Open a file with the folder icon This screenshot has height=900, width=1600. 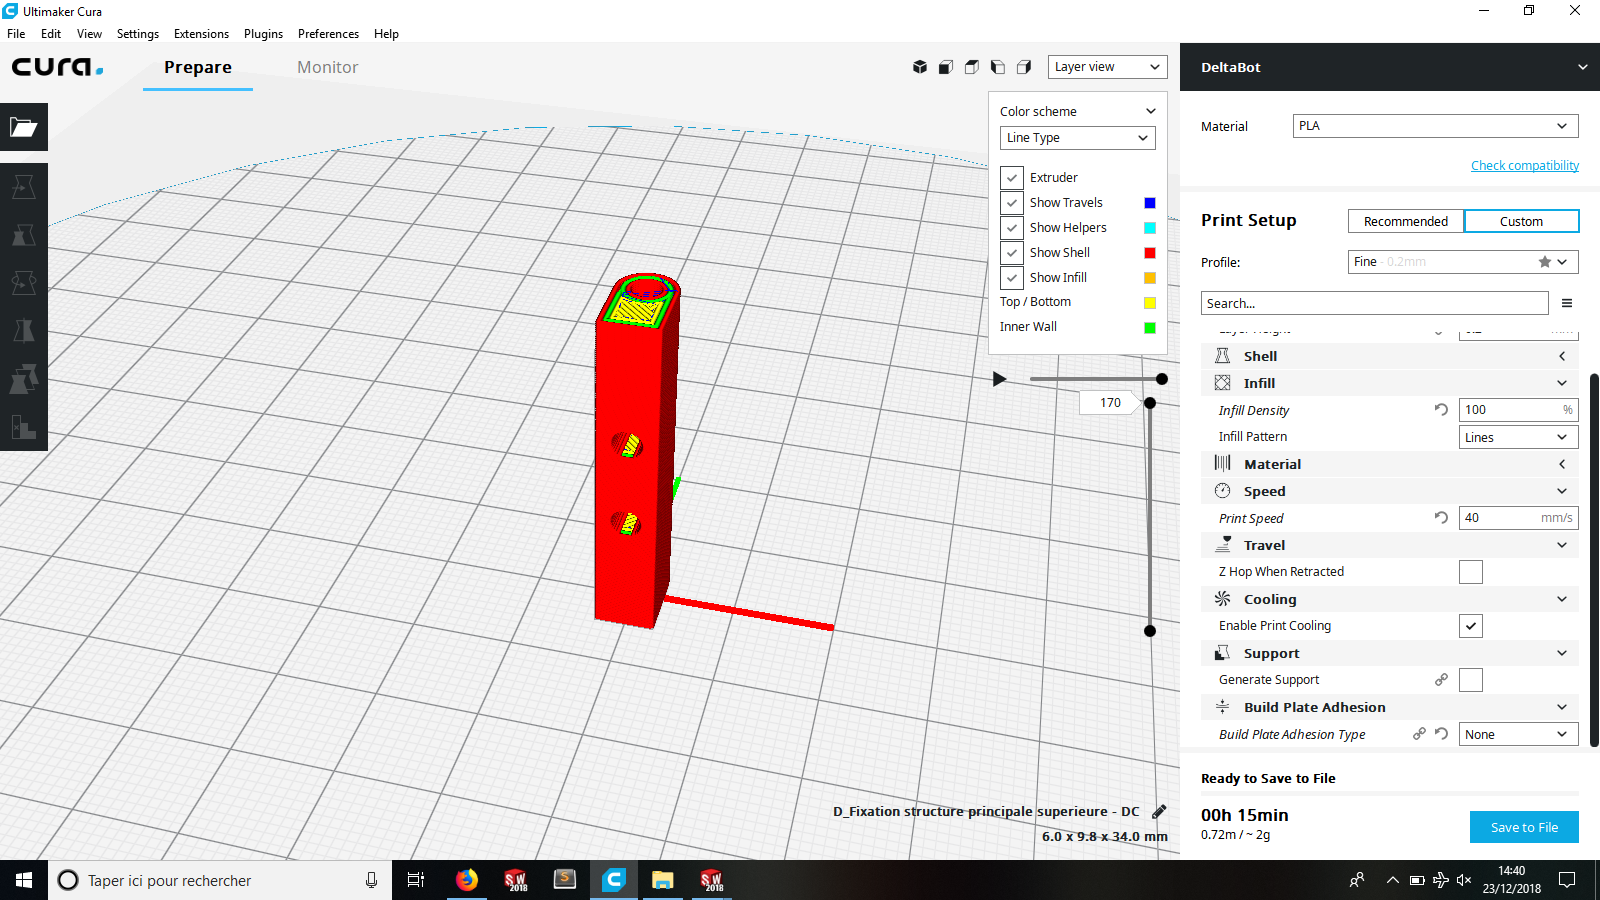pos(24,127)
